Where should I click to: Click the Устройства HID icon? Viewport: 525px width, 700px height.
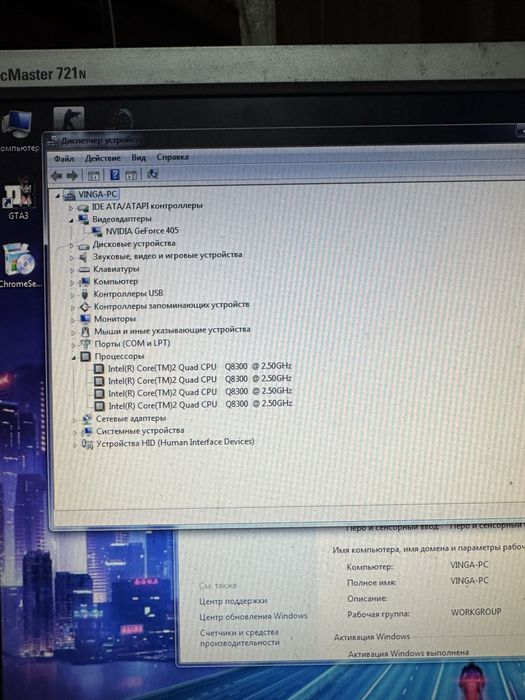(x=87, y=444)
